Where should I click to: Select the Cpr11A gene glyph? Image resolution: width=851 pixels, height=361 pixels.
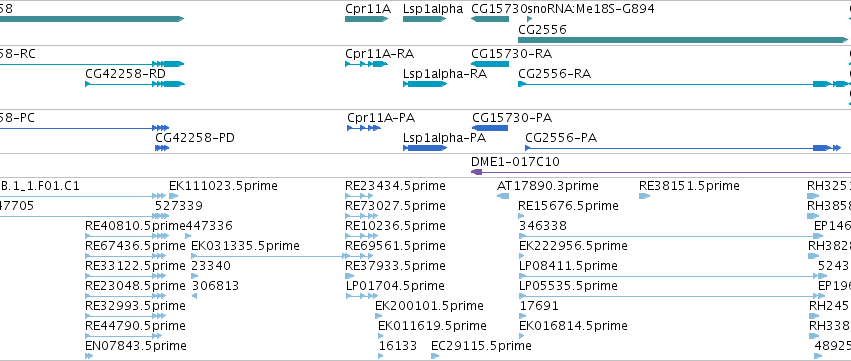click(367, 19)
